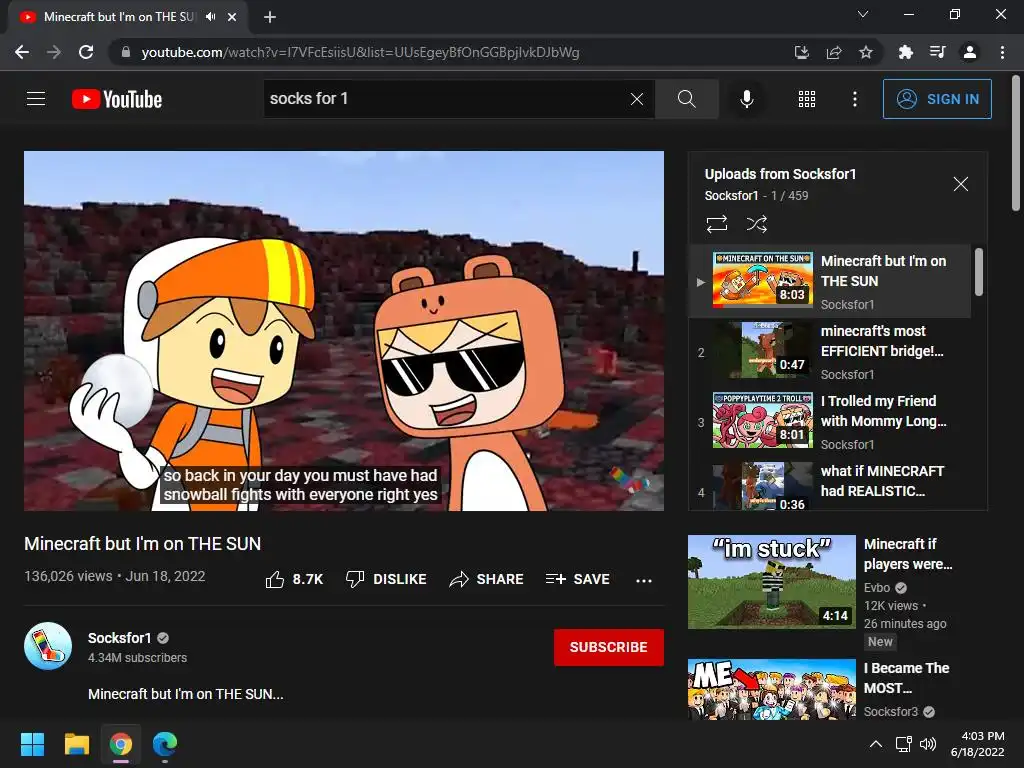1024x768 pixels.
Task: Click the address bar URL
Action: 360,52
